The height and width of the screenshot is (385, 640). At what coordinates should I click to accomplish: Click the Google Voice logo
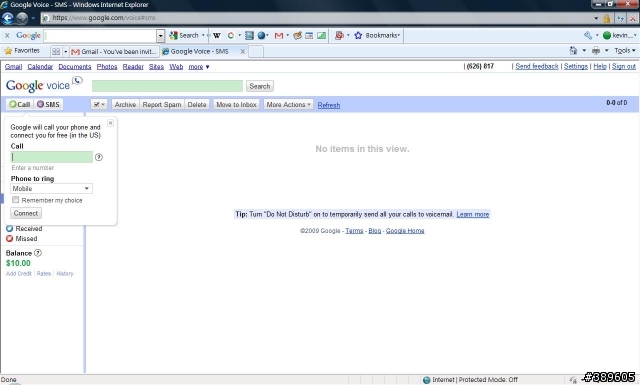click(x=44, y=85)
